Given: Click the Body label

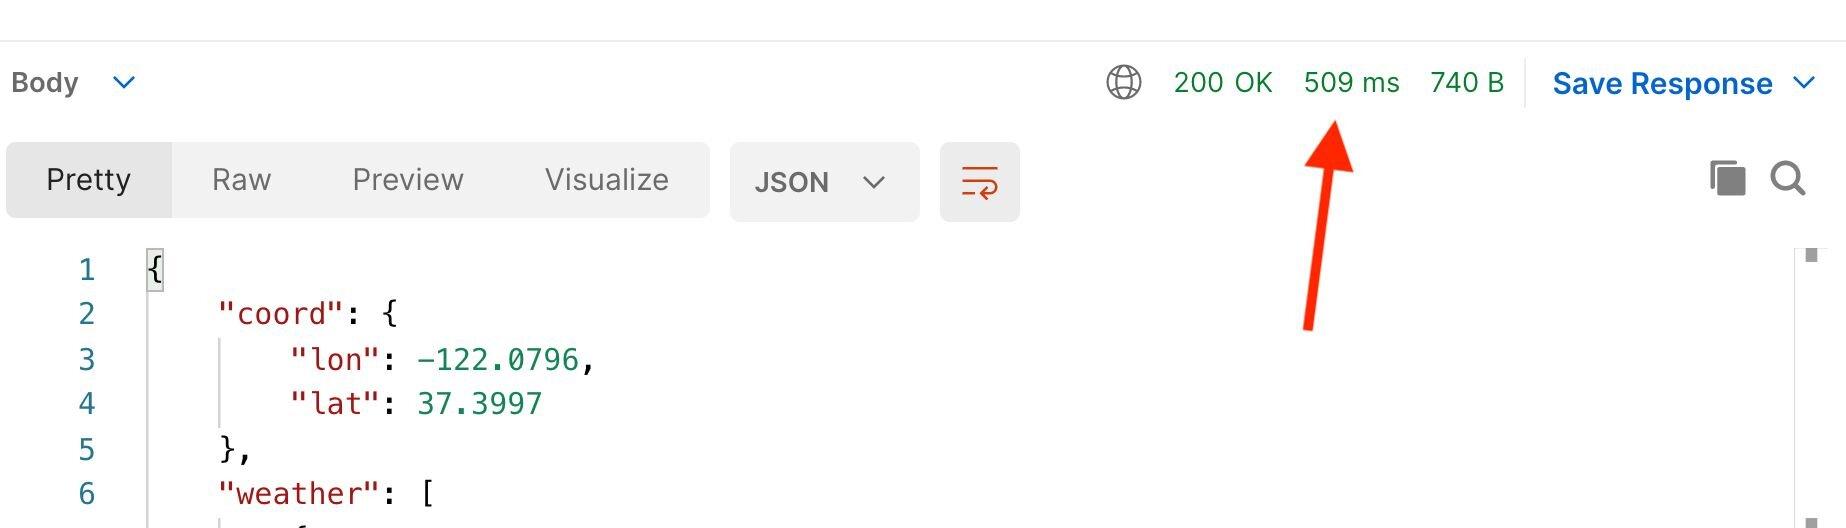Looking at the screenshot, I should coord(45,82).
